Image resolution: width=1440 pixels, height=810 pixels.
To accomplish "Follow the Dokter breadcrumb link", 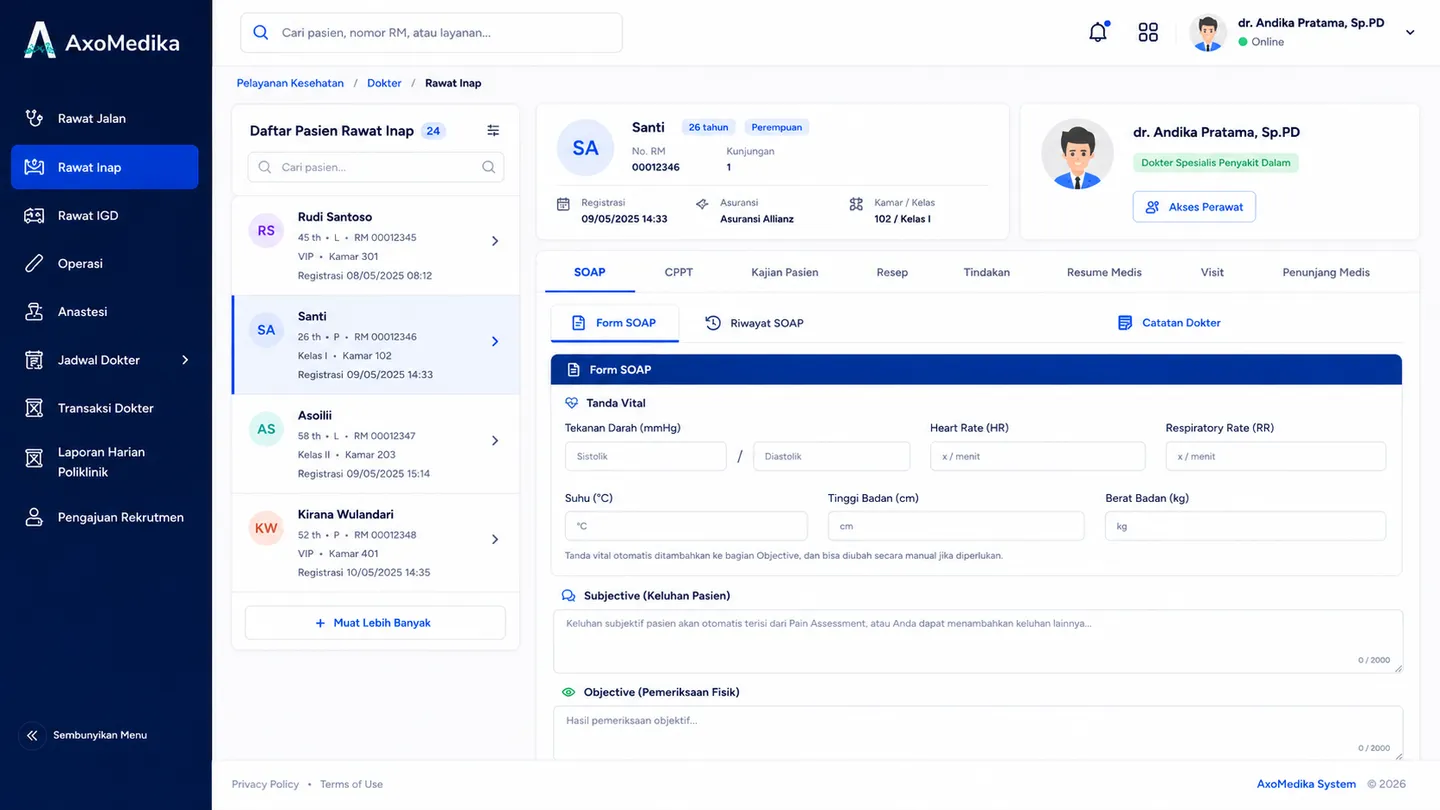I will pos(384,83).
